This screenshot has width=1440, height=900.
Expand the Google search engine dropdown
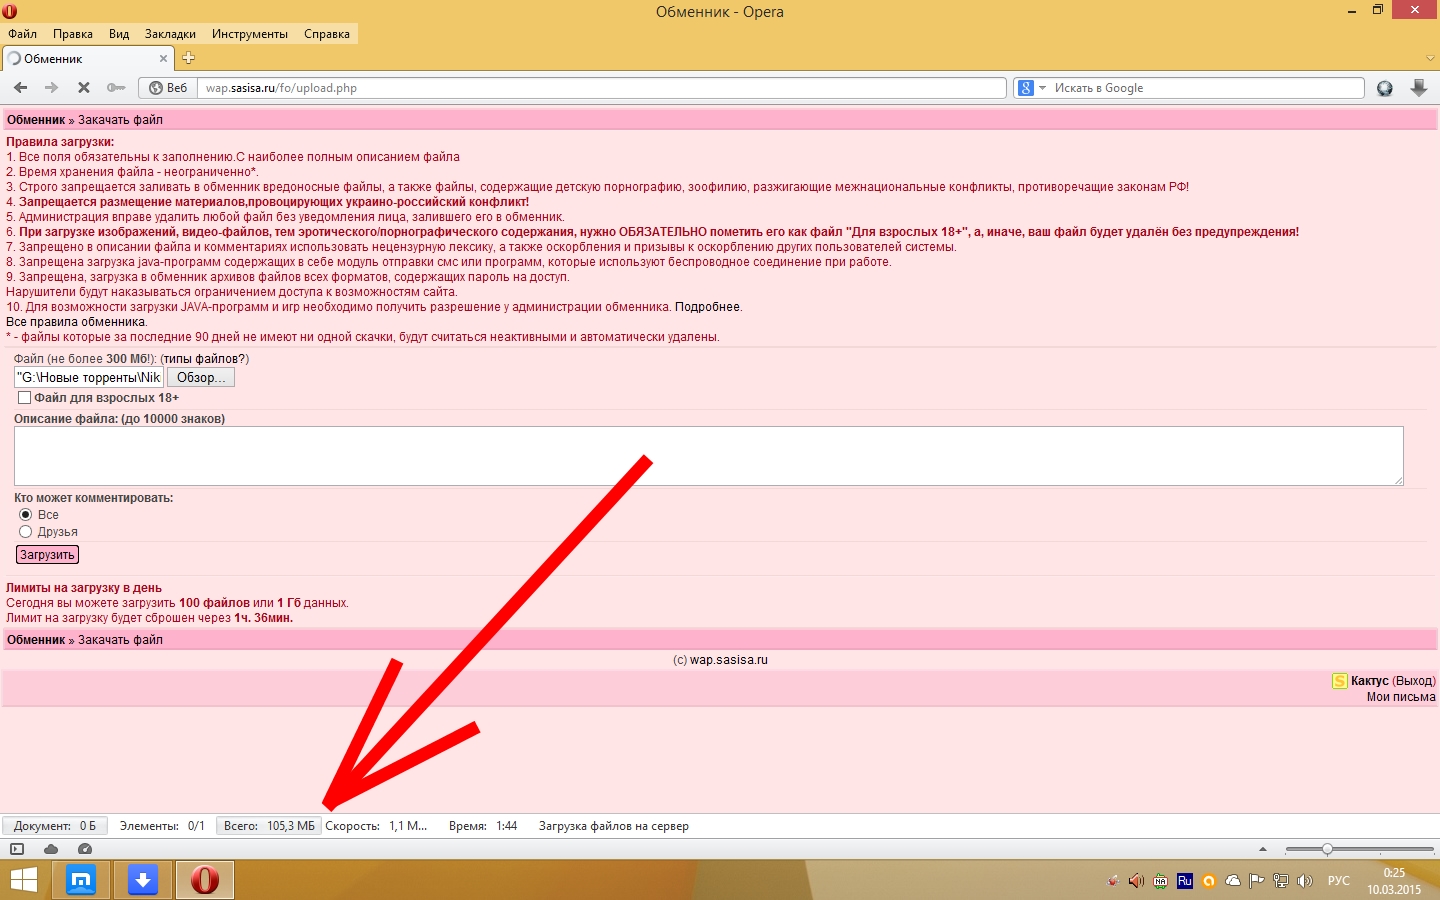point(1030,88)
